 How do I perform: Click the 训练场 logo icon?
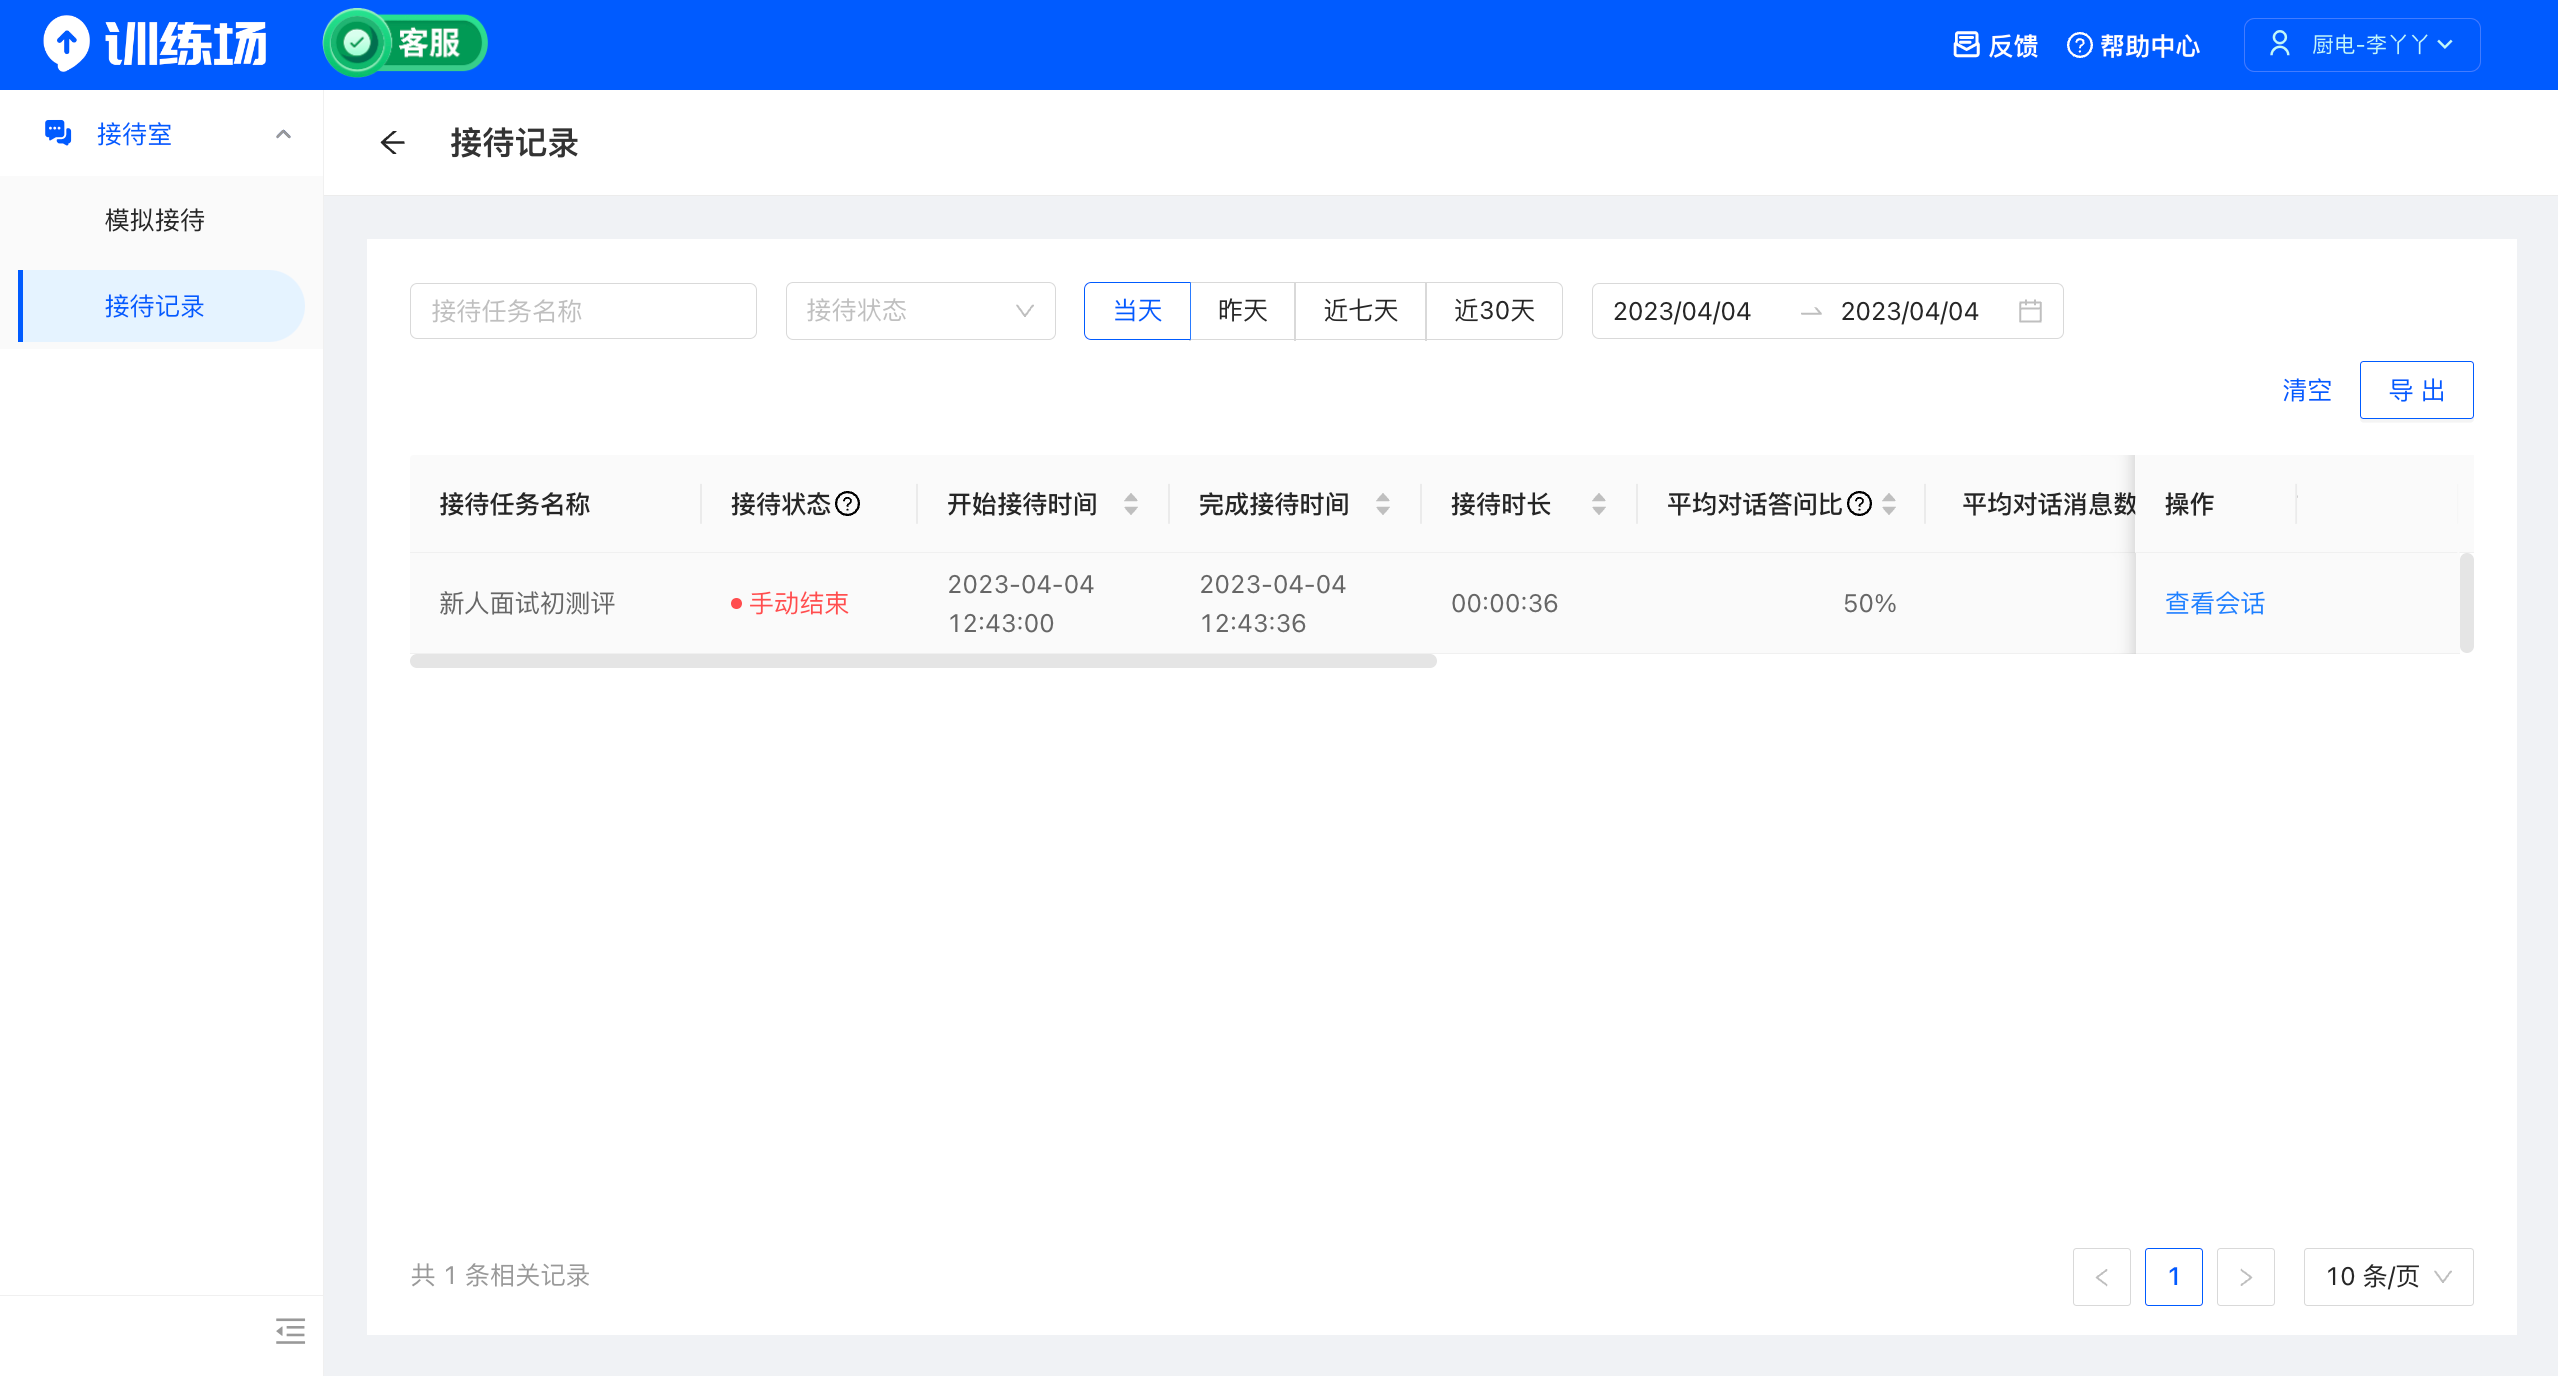point(66,44)
